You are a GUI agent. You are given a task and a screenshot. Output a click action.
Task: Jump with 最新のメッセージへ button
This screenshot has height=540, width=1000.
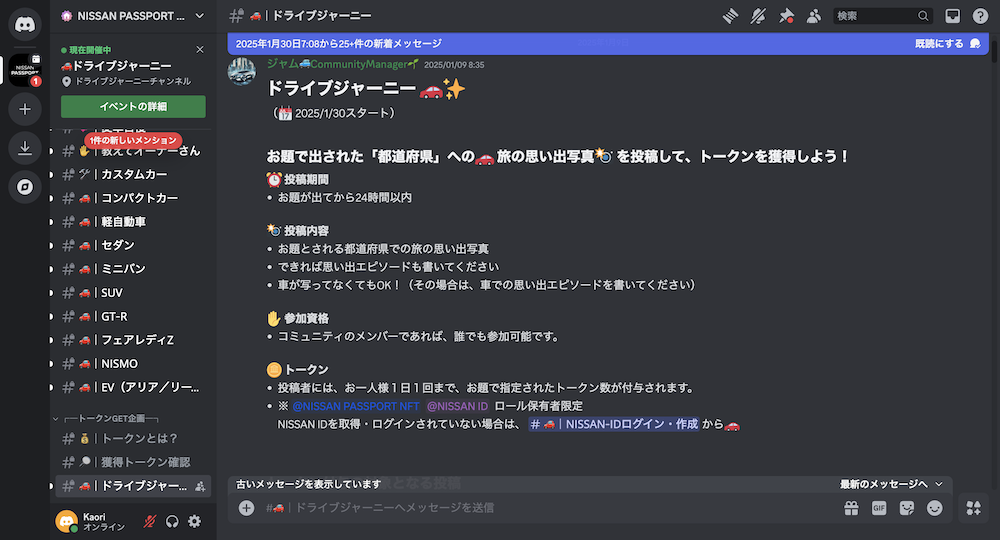[891, 484]
